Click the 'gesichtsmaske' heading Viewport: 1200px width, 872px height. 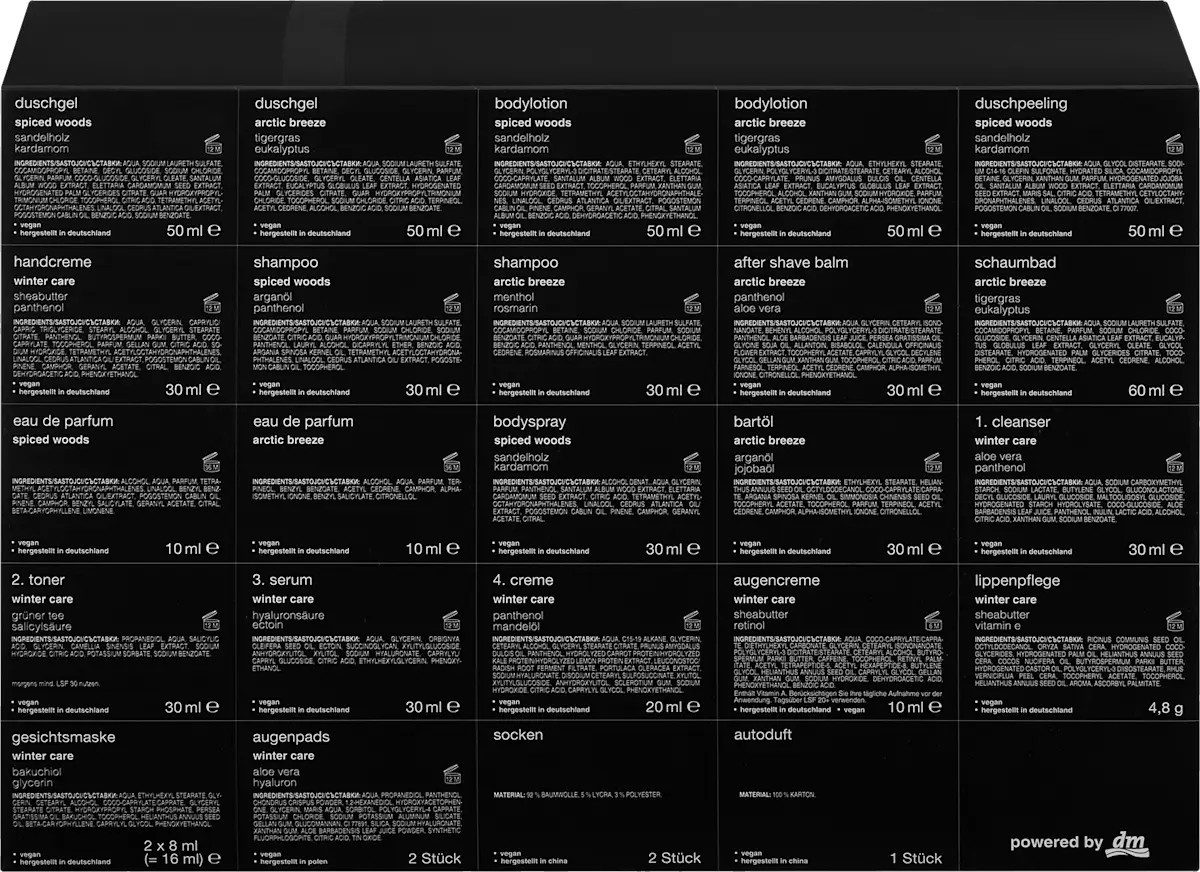click(x=65, y=737)
